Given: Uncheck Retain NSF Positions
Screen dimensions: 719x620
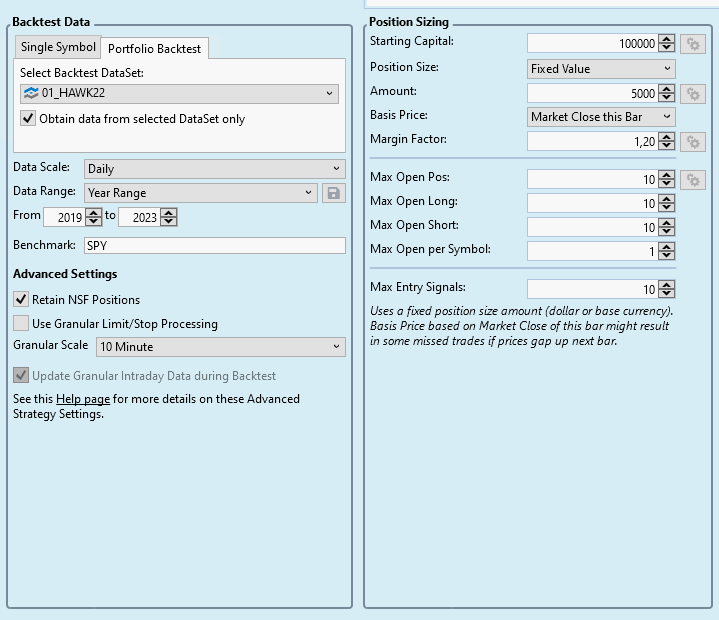Looking at the screenshot, I should [x=21, y=299].
